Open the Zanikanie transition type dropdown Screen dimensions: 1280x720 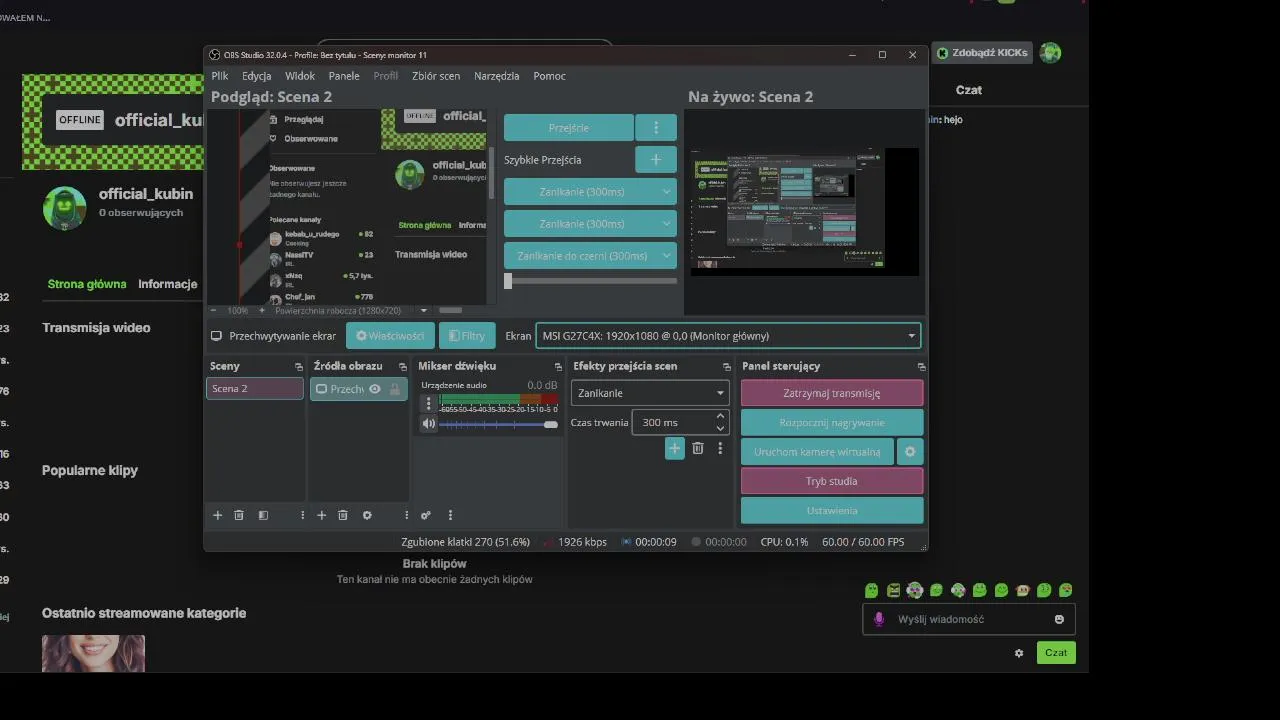click(x=650, y=393)
